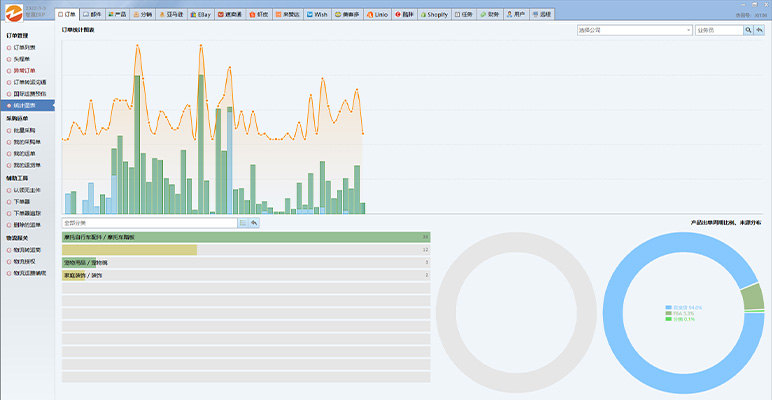Switch to the Shopify tab
Viewport: 772px width, 418px height.
433,16
